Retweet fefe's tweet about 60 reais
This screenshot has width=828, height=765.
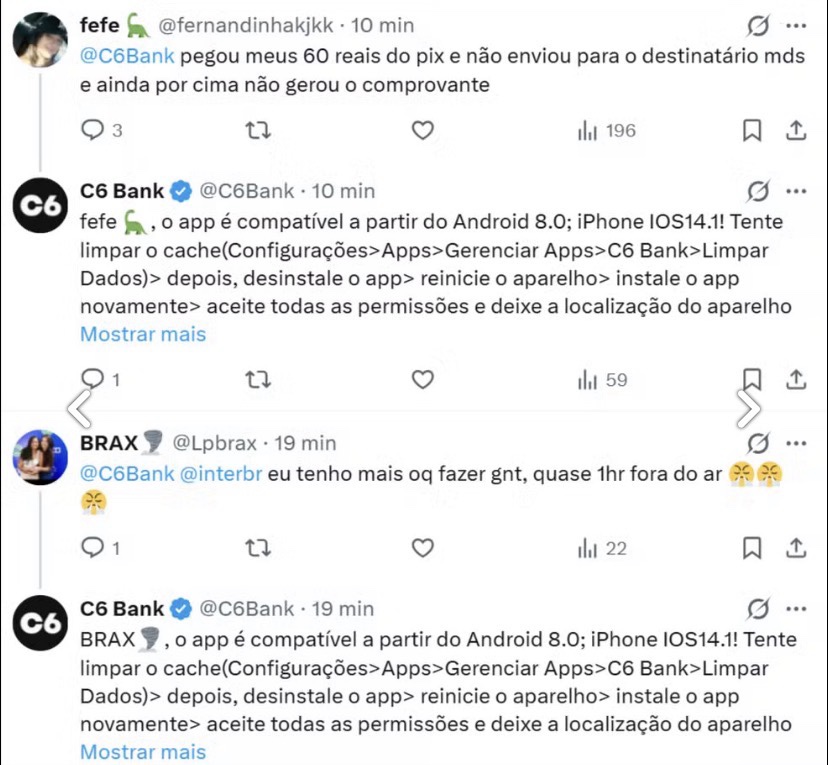258,130
